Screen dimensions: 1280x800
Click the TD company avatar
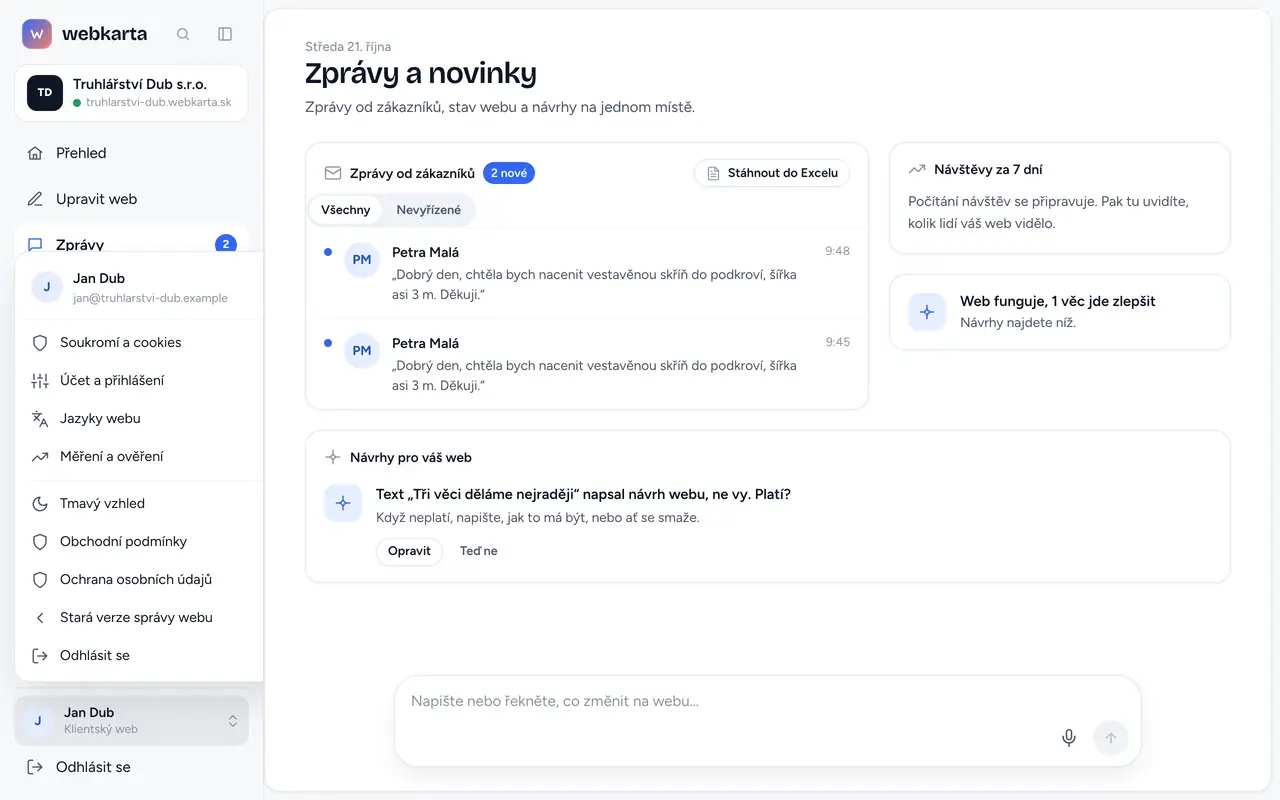(x=45, y=93)
